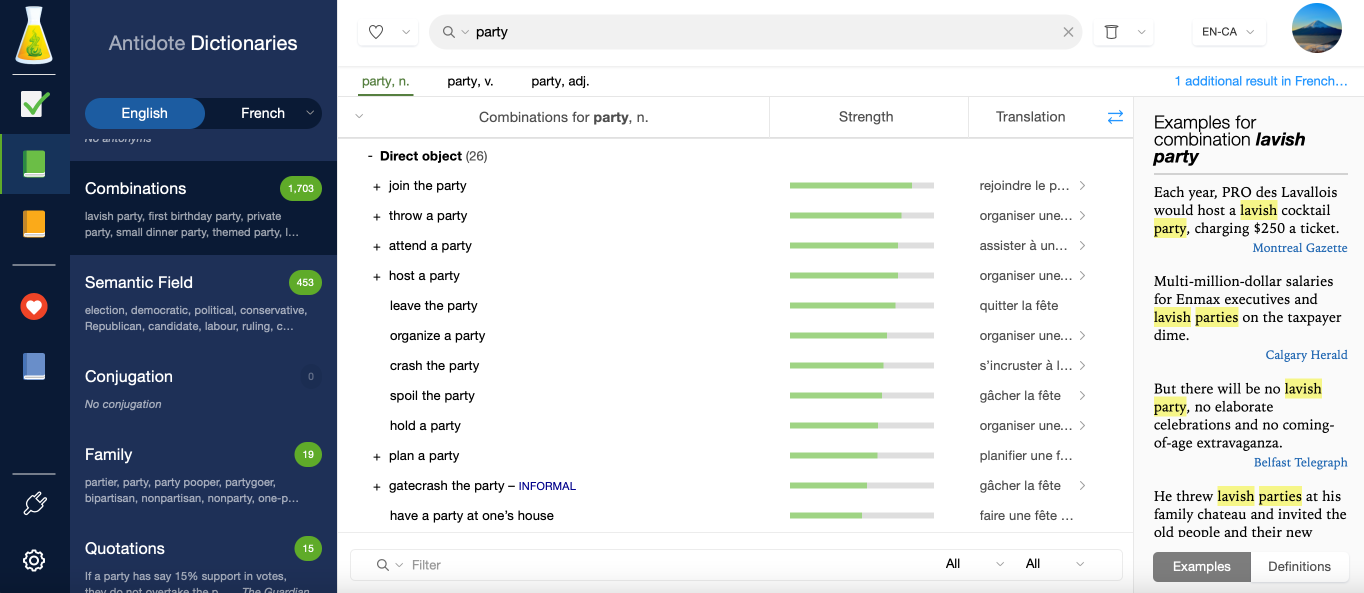Collapse the Direct object group
Image resolution: width=1364 pixels, height=593 pixels.
(x=370, y=157)
